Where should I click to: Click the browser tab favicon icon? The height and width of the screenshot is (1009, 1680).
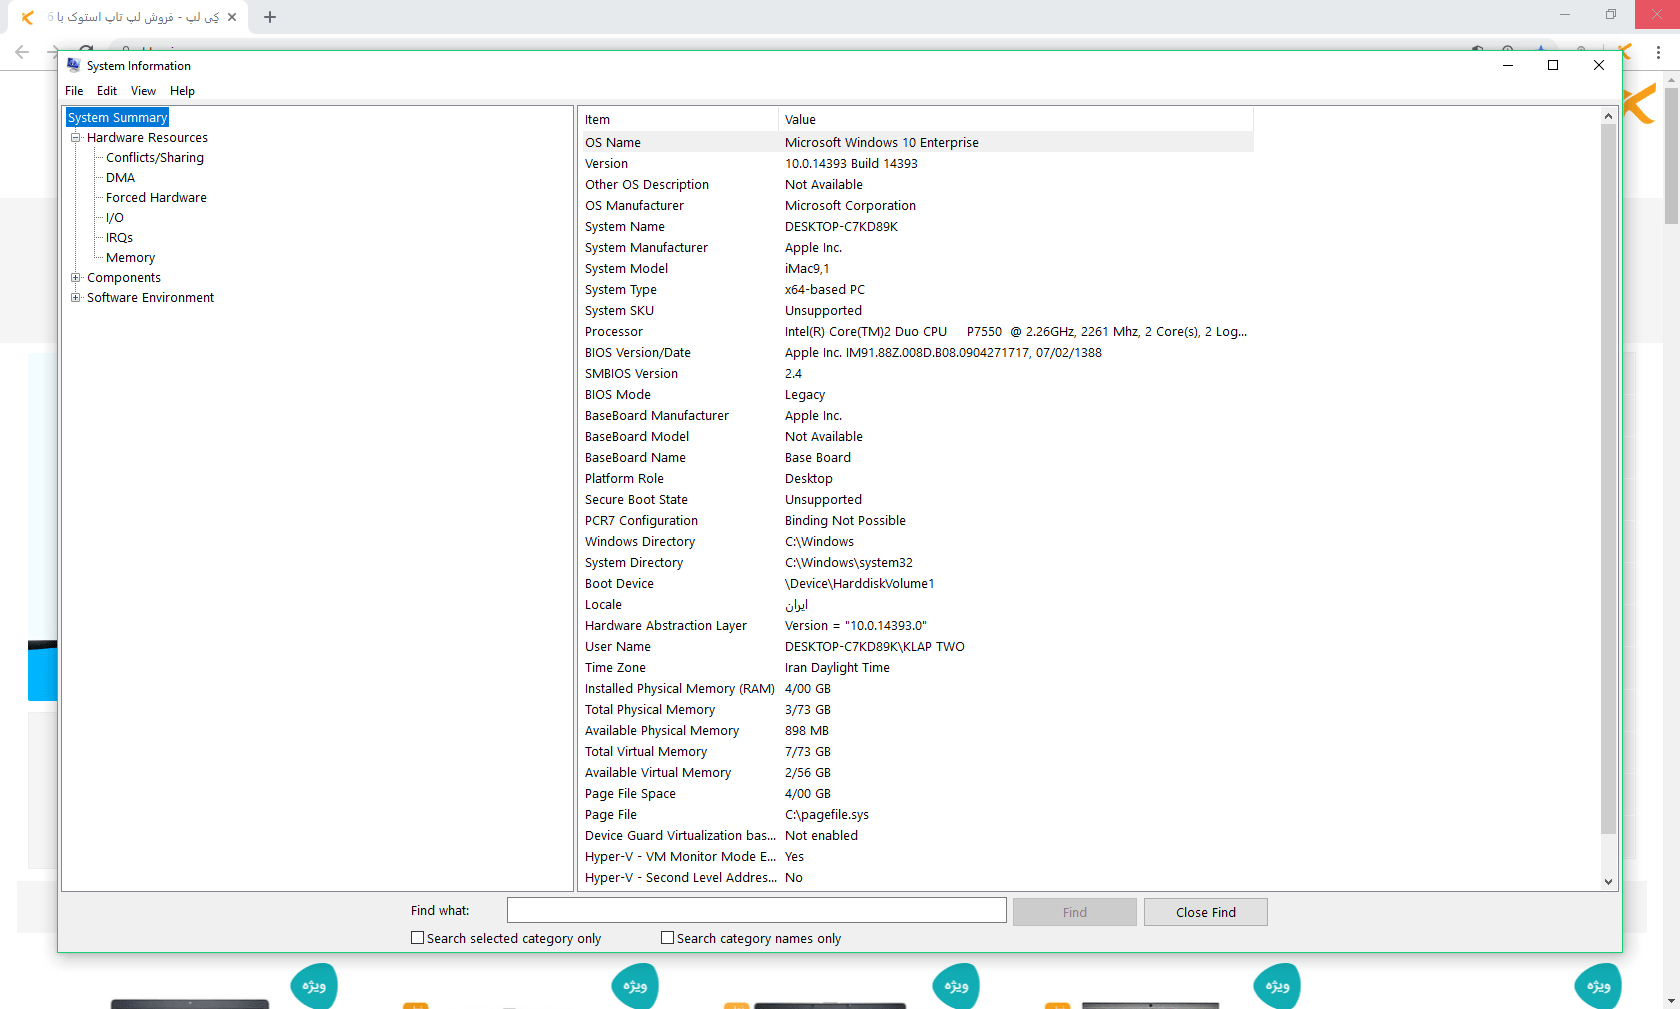click(x=27, y=17)
